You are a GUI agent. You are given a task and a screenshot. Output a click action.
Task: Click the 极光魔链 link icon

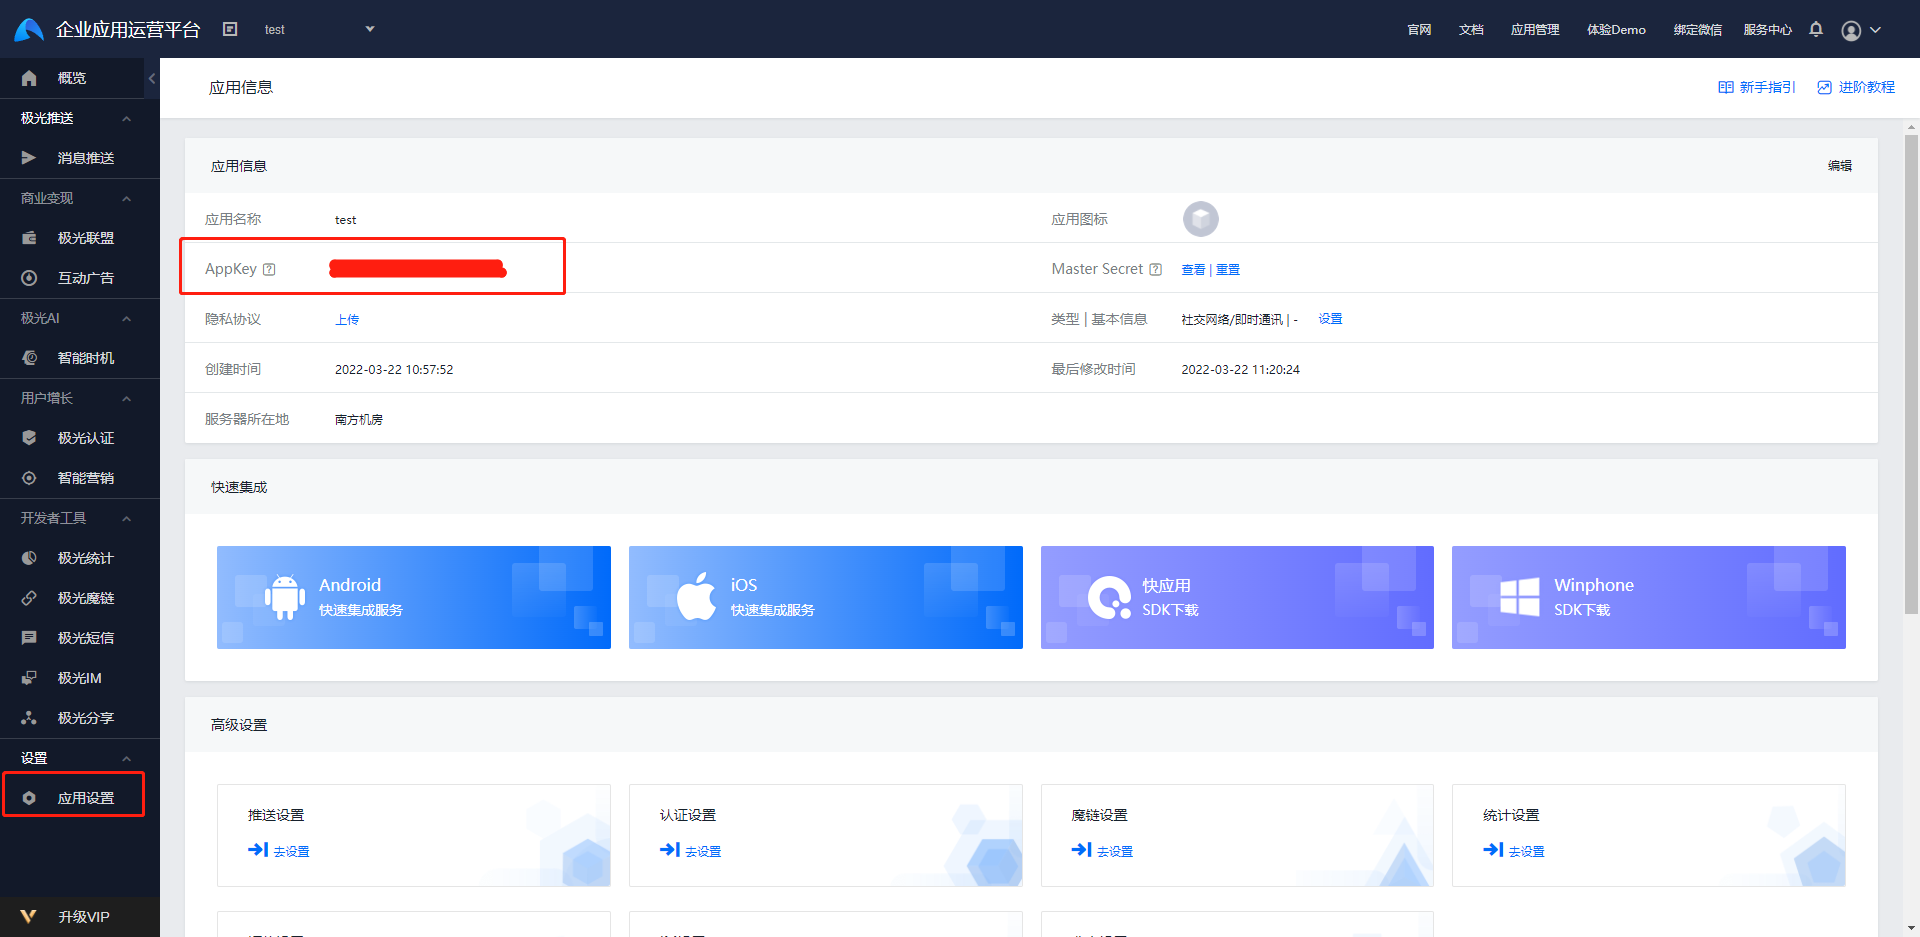click(x=29, y=598)
